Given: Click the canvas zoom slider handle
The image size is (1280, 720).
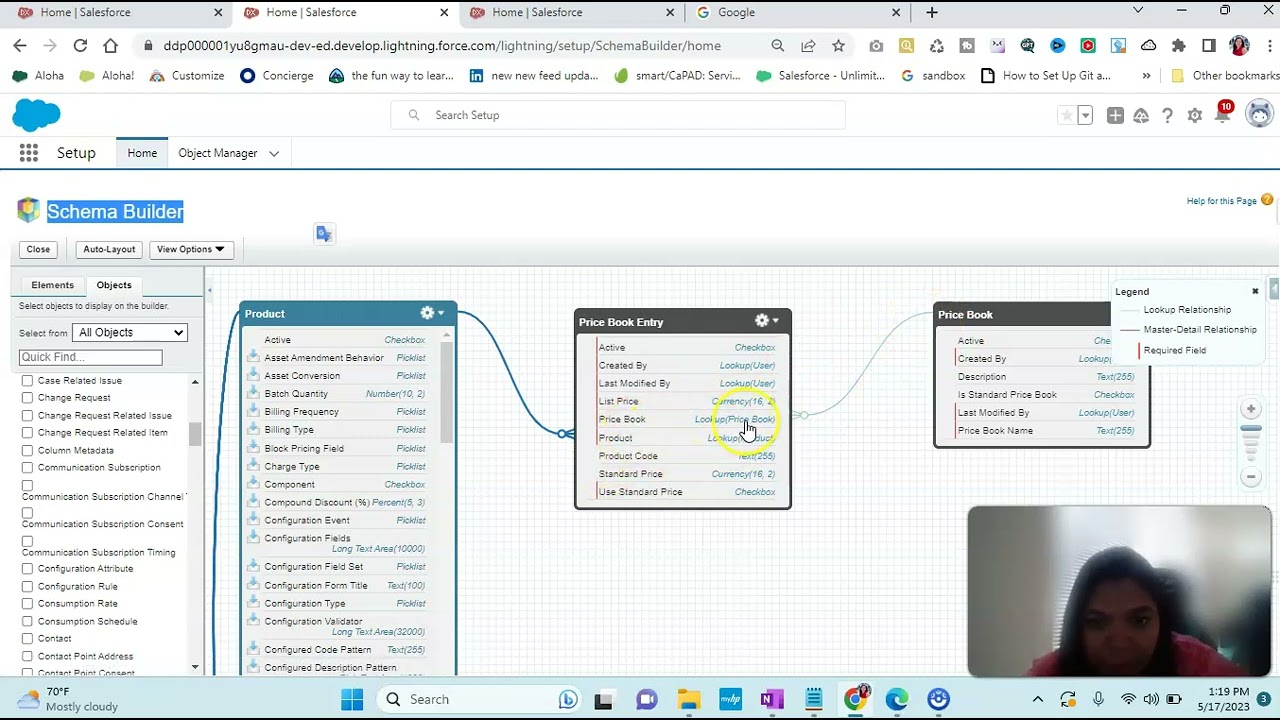Looking at the screenshot, I should 1251,429.
